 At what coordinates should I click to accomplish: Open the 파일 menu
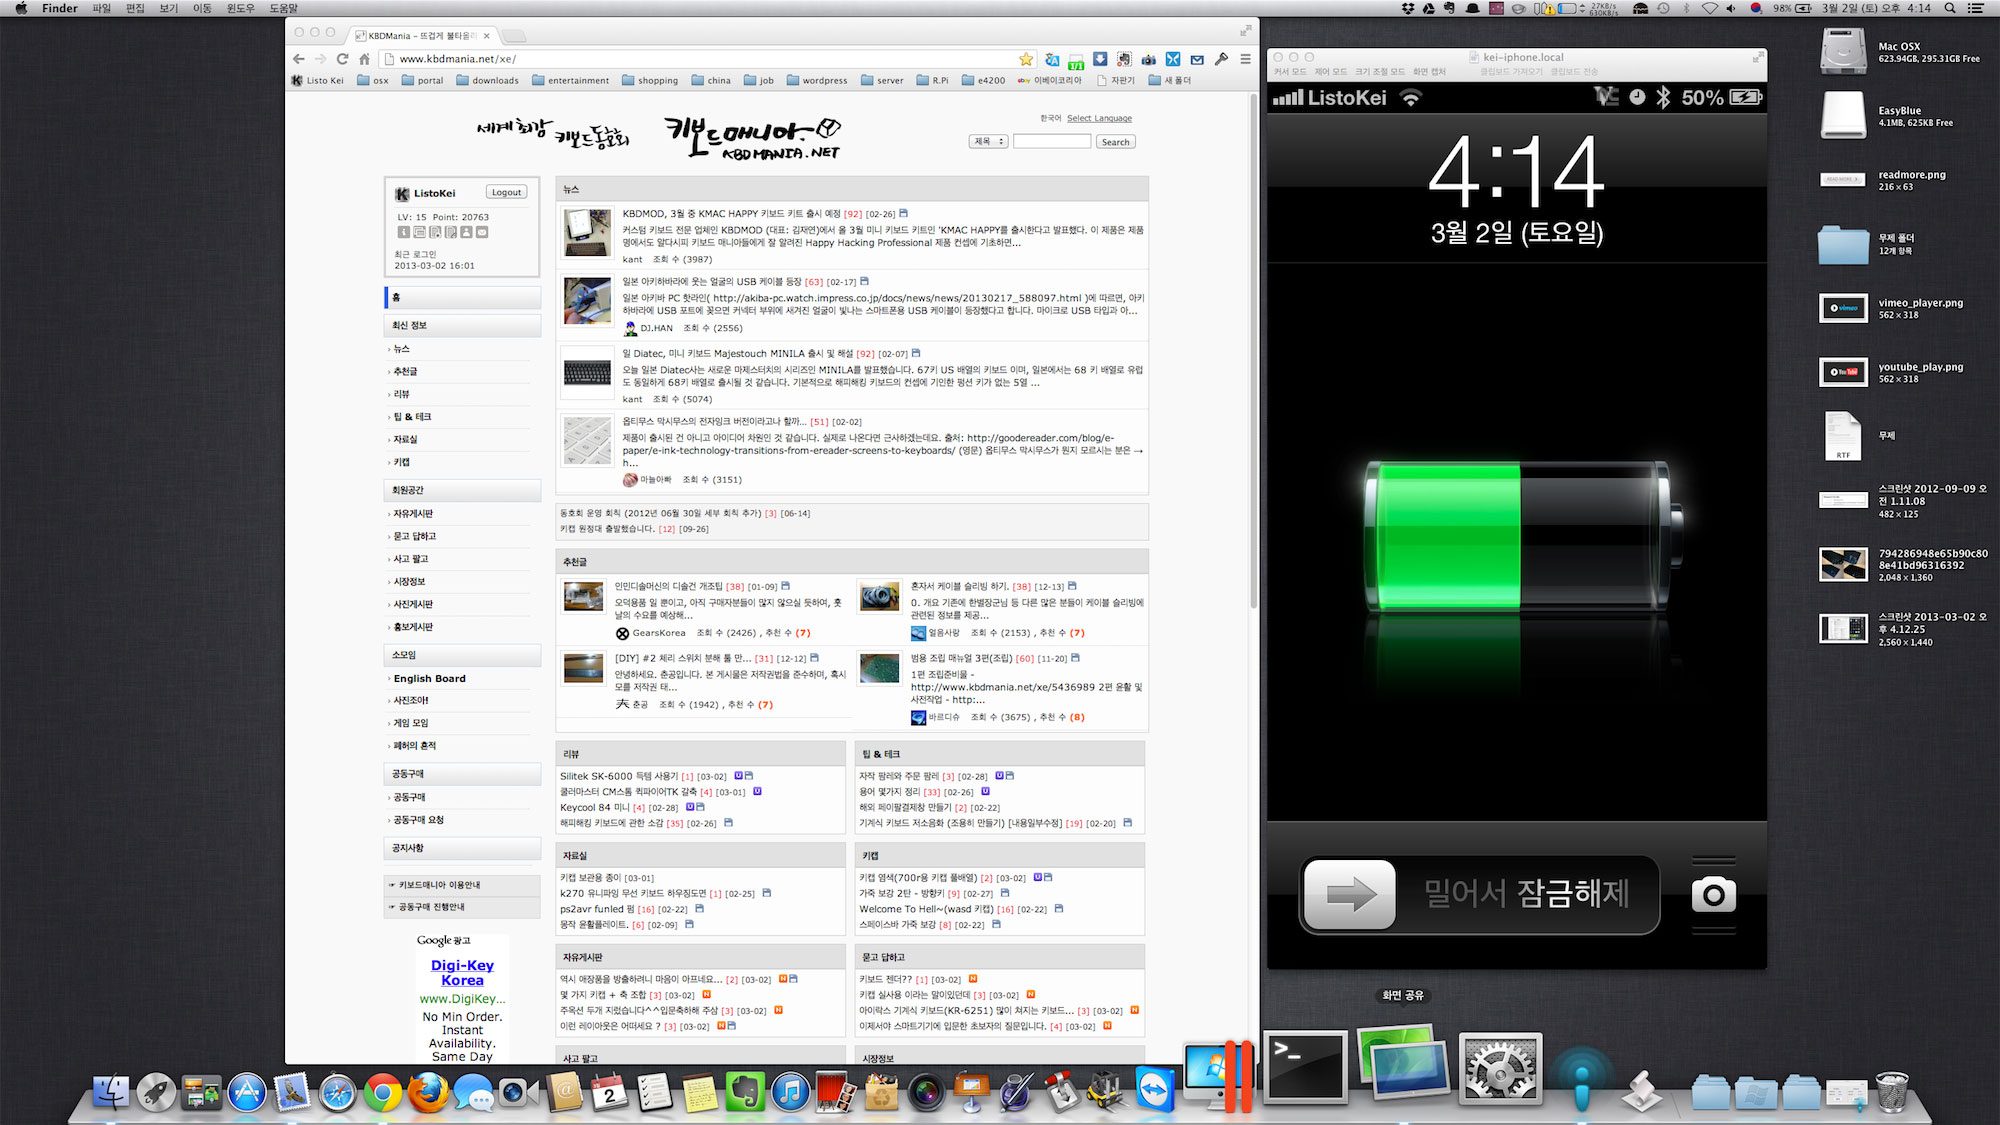(x=102, y=8)
